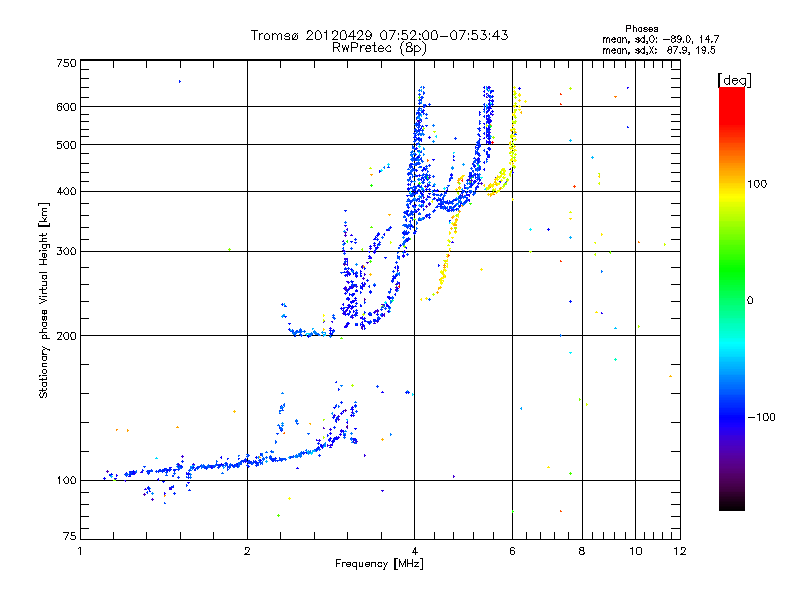Click the y-axis label "400"
The width and height of the screenshot is (800, 600).
(66, 191)
